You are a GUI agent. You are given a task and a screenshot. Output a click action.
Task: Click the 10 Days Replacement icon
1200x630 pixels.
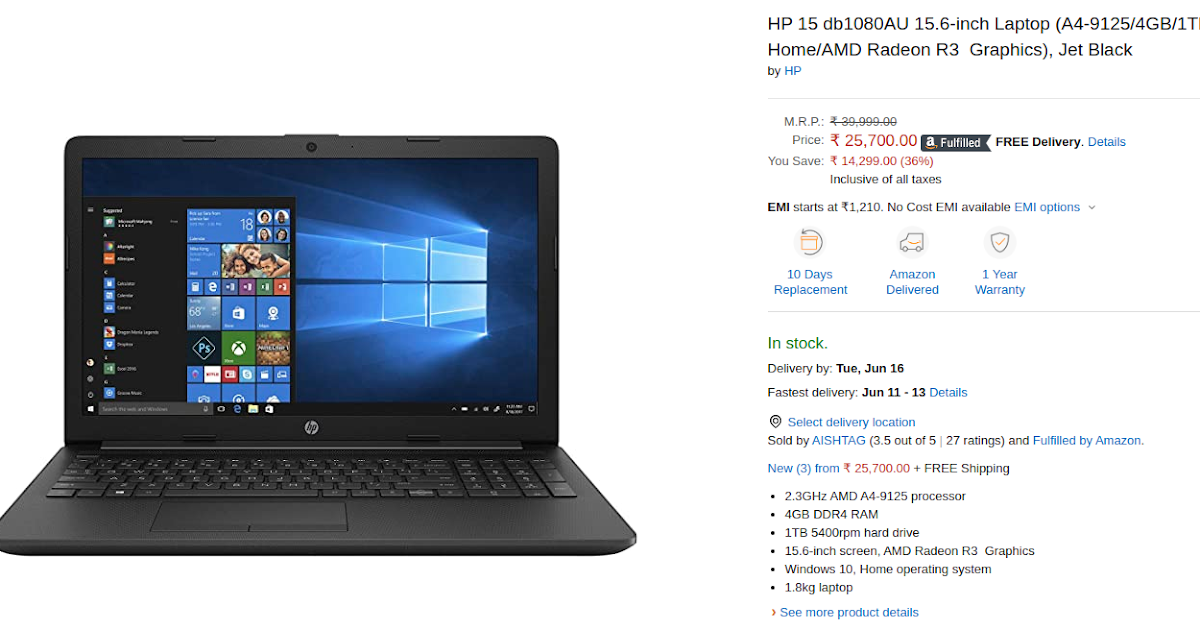810,242
